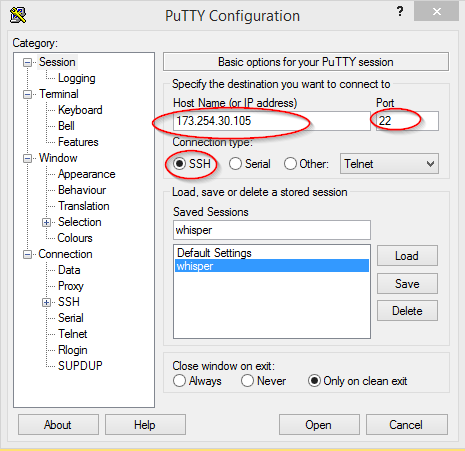
Task: Open the Data settings category
Action: point(69,270)
